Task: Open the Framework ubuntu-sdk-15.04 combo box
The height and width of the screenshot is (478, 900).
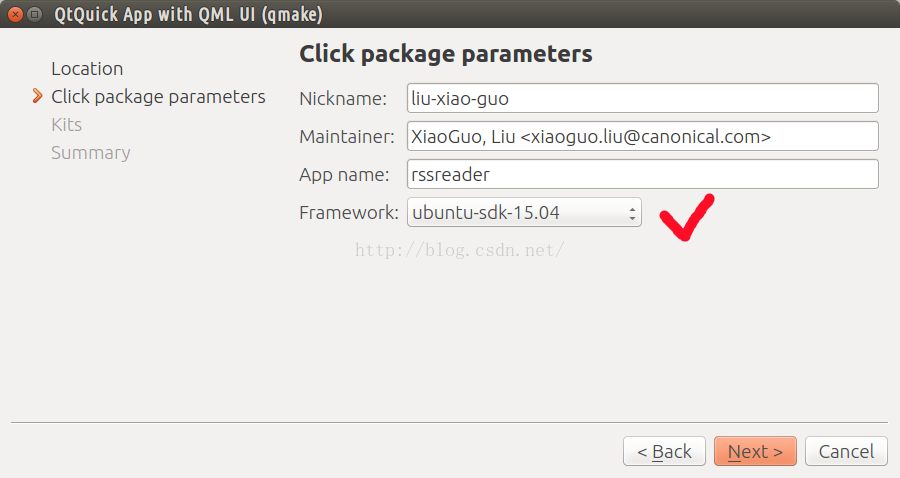Action: [524, 212]
